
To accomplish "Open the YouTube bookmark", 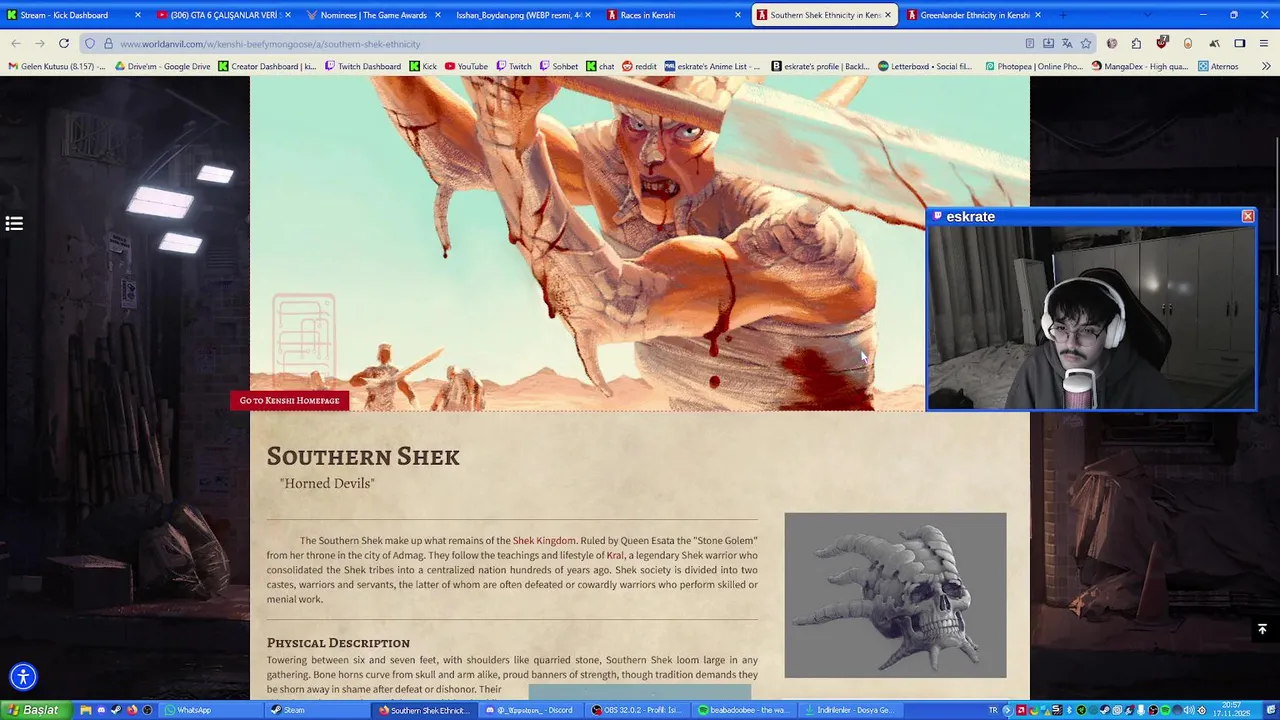I will (466, 66).
